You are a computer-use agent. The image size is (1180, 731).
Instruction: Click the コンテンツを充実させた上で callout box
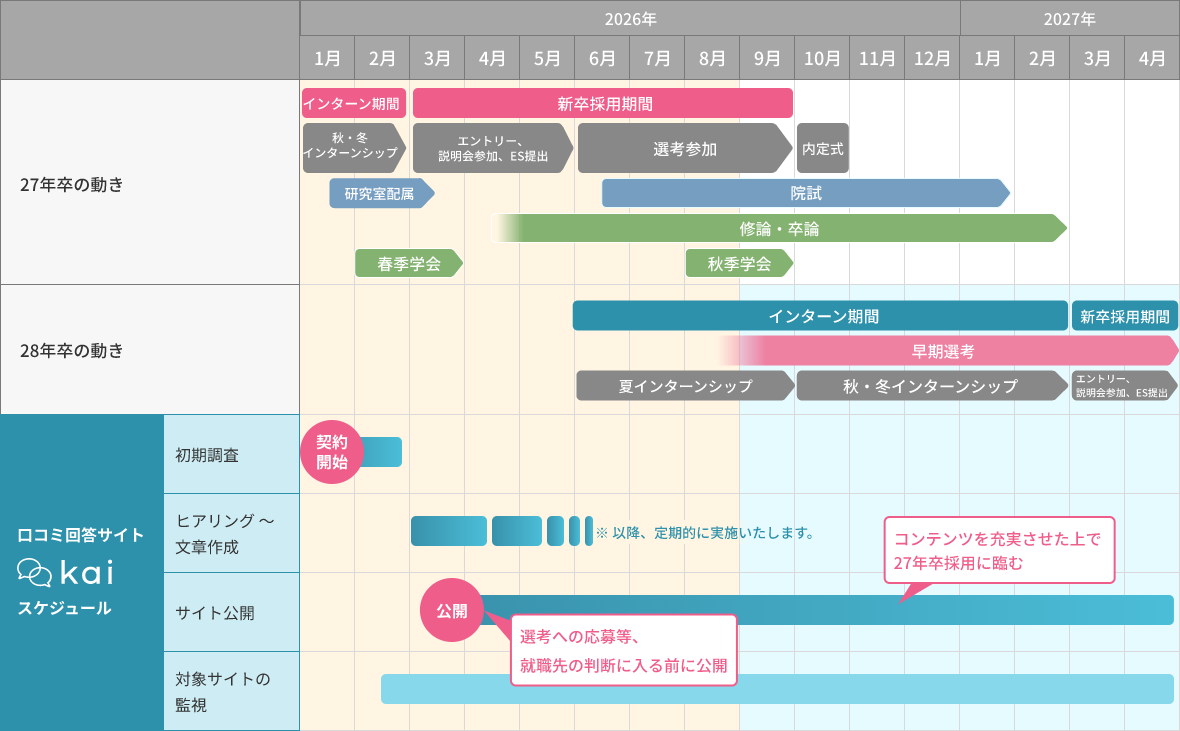coord(999,550)
